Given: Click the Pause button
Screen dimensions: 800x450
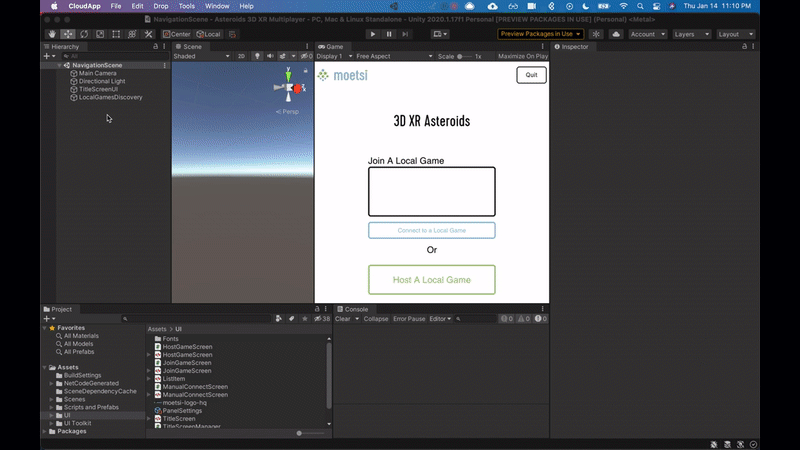Looking at the screenshot, I should coord(389,34).
